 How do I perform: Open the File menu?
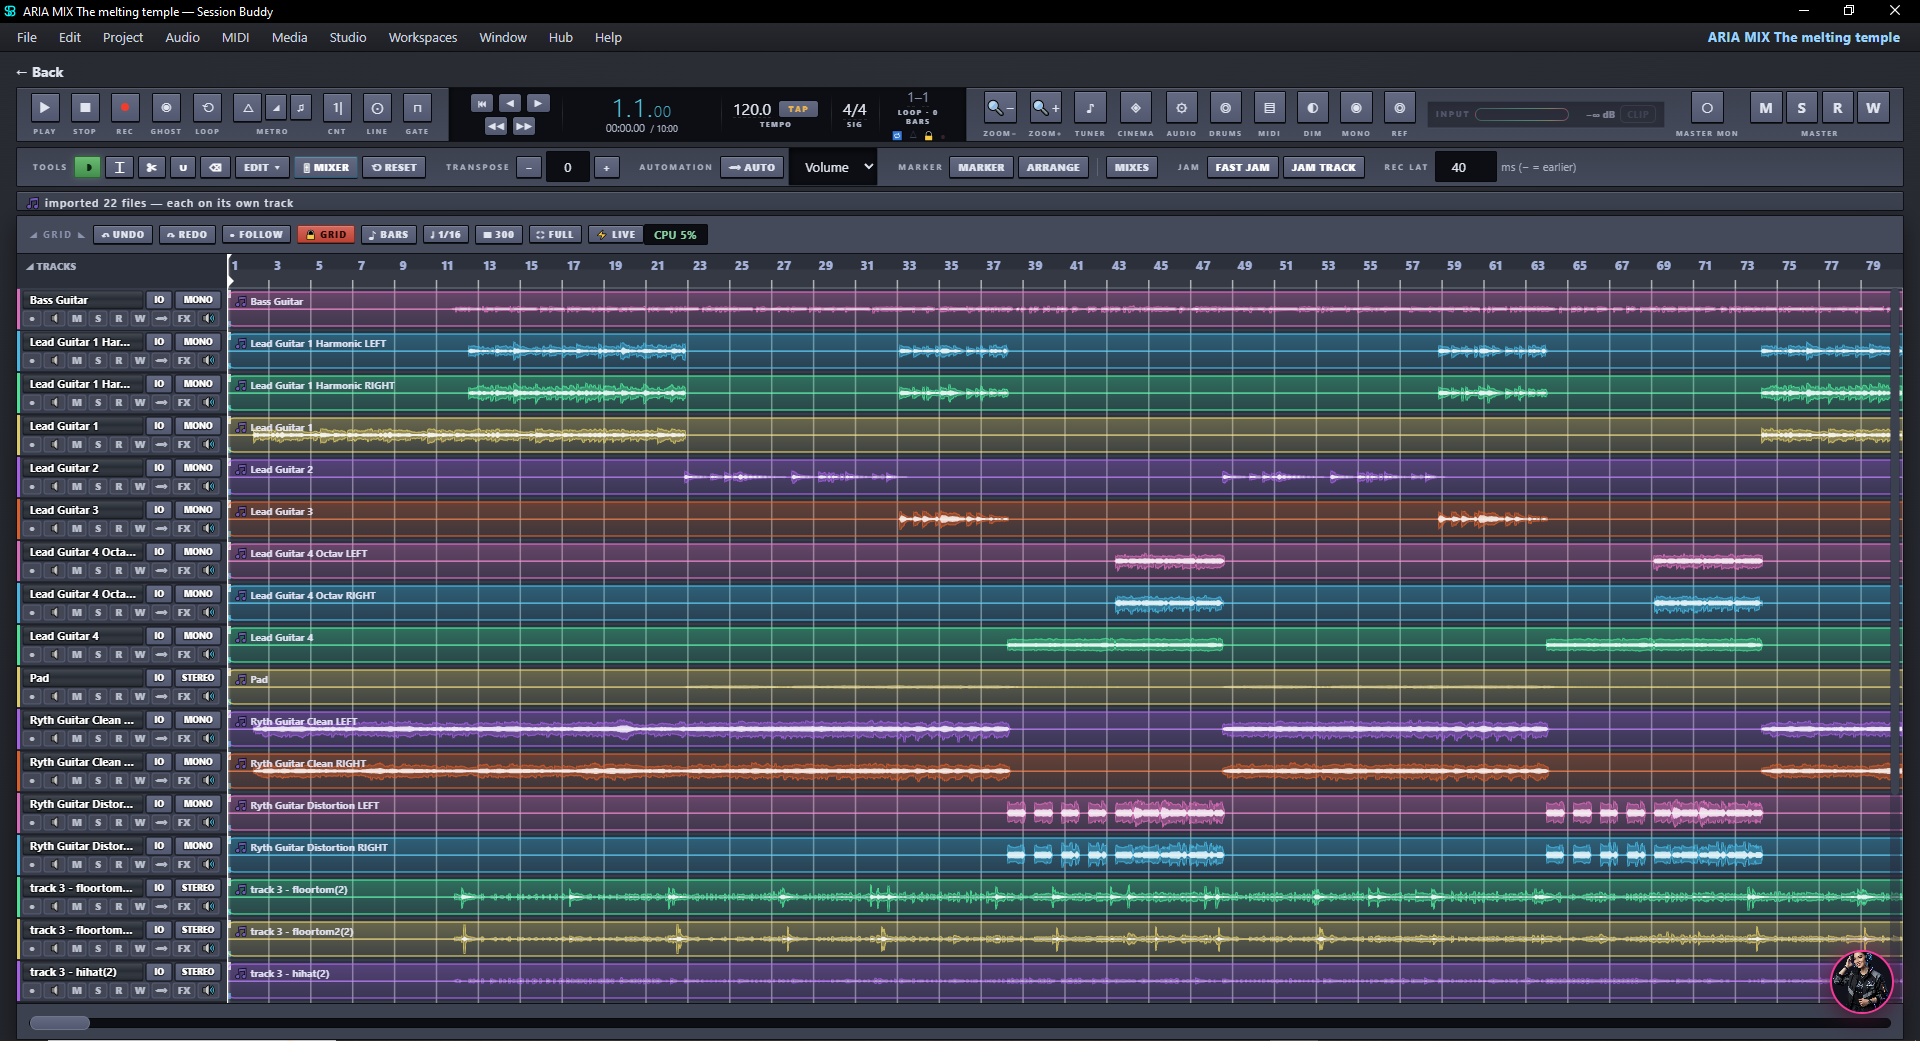[x=27, y=37]
